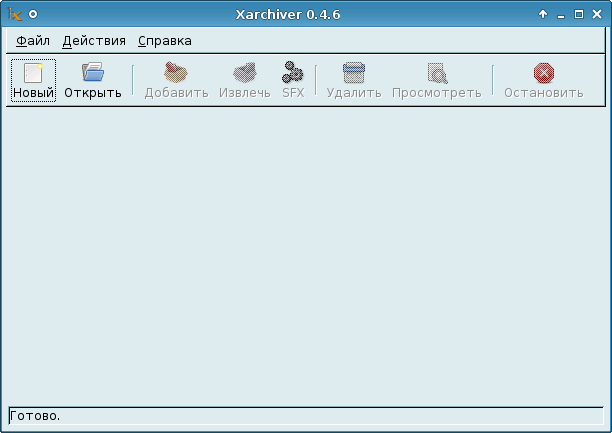Close the Xarchiver window
The width and height of the screenshot is (612, 433).
tap(596, 14)
